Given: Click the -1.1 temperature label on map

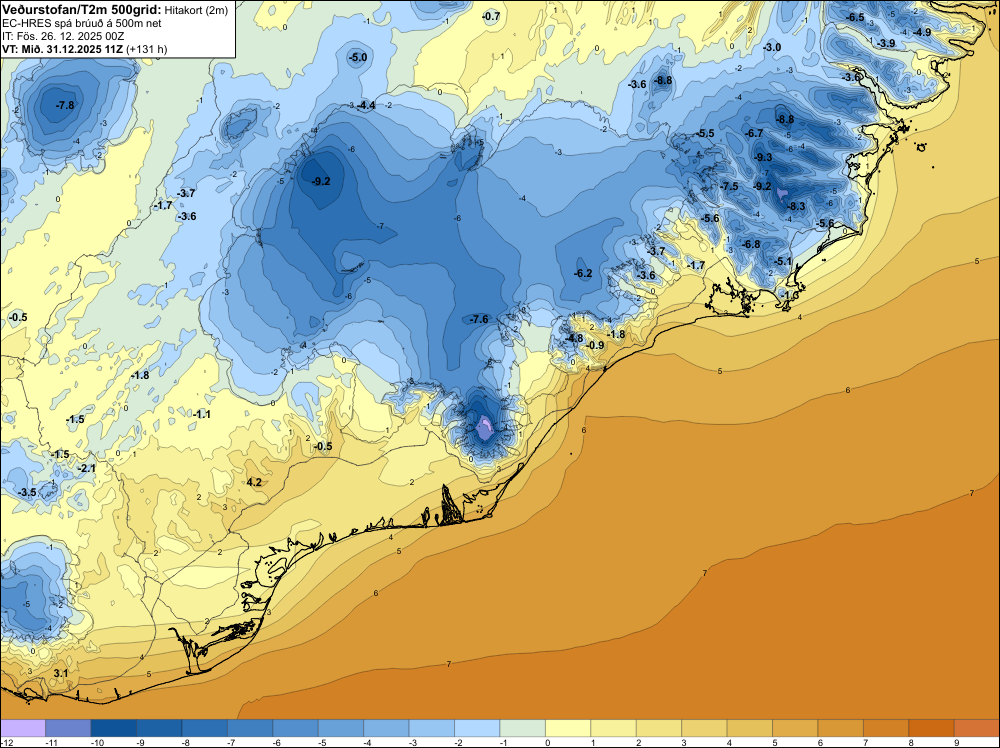Looking at the screenshot, I should click(202, 414).
